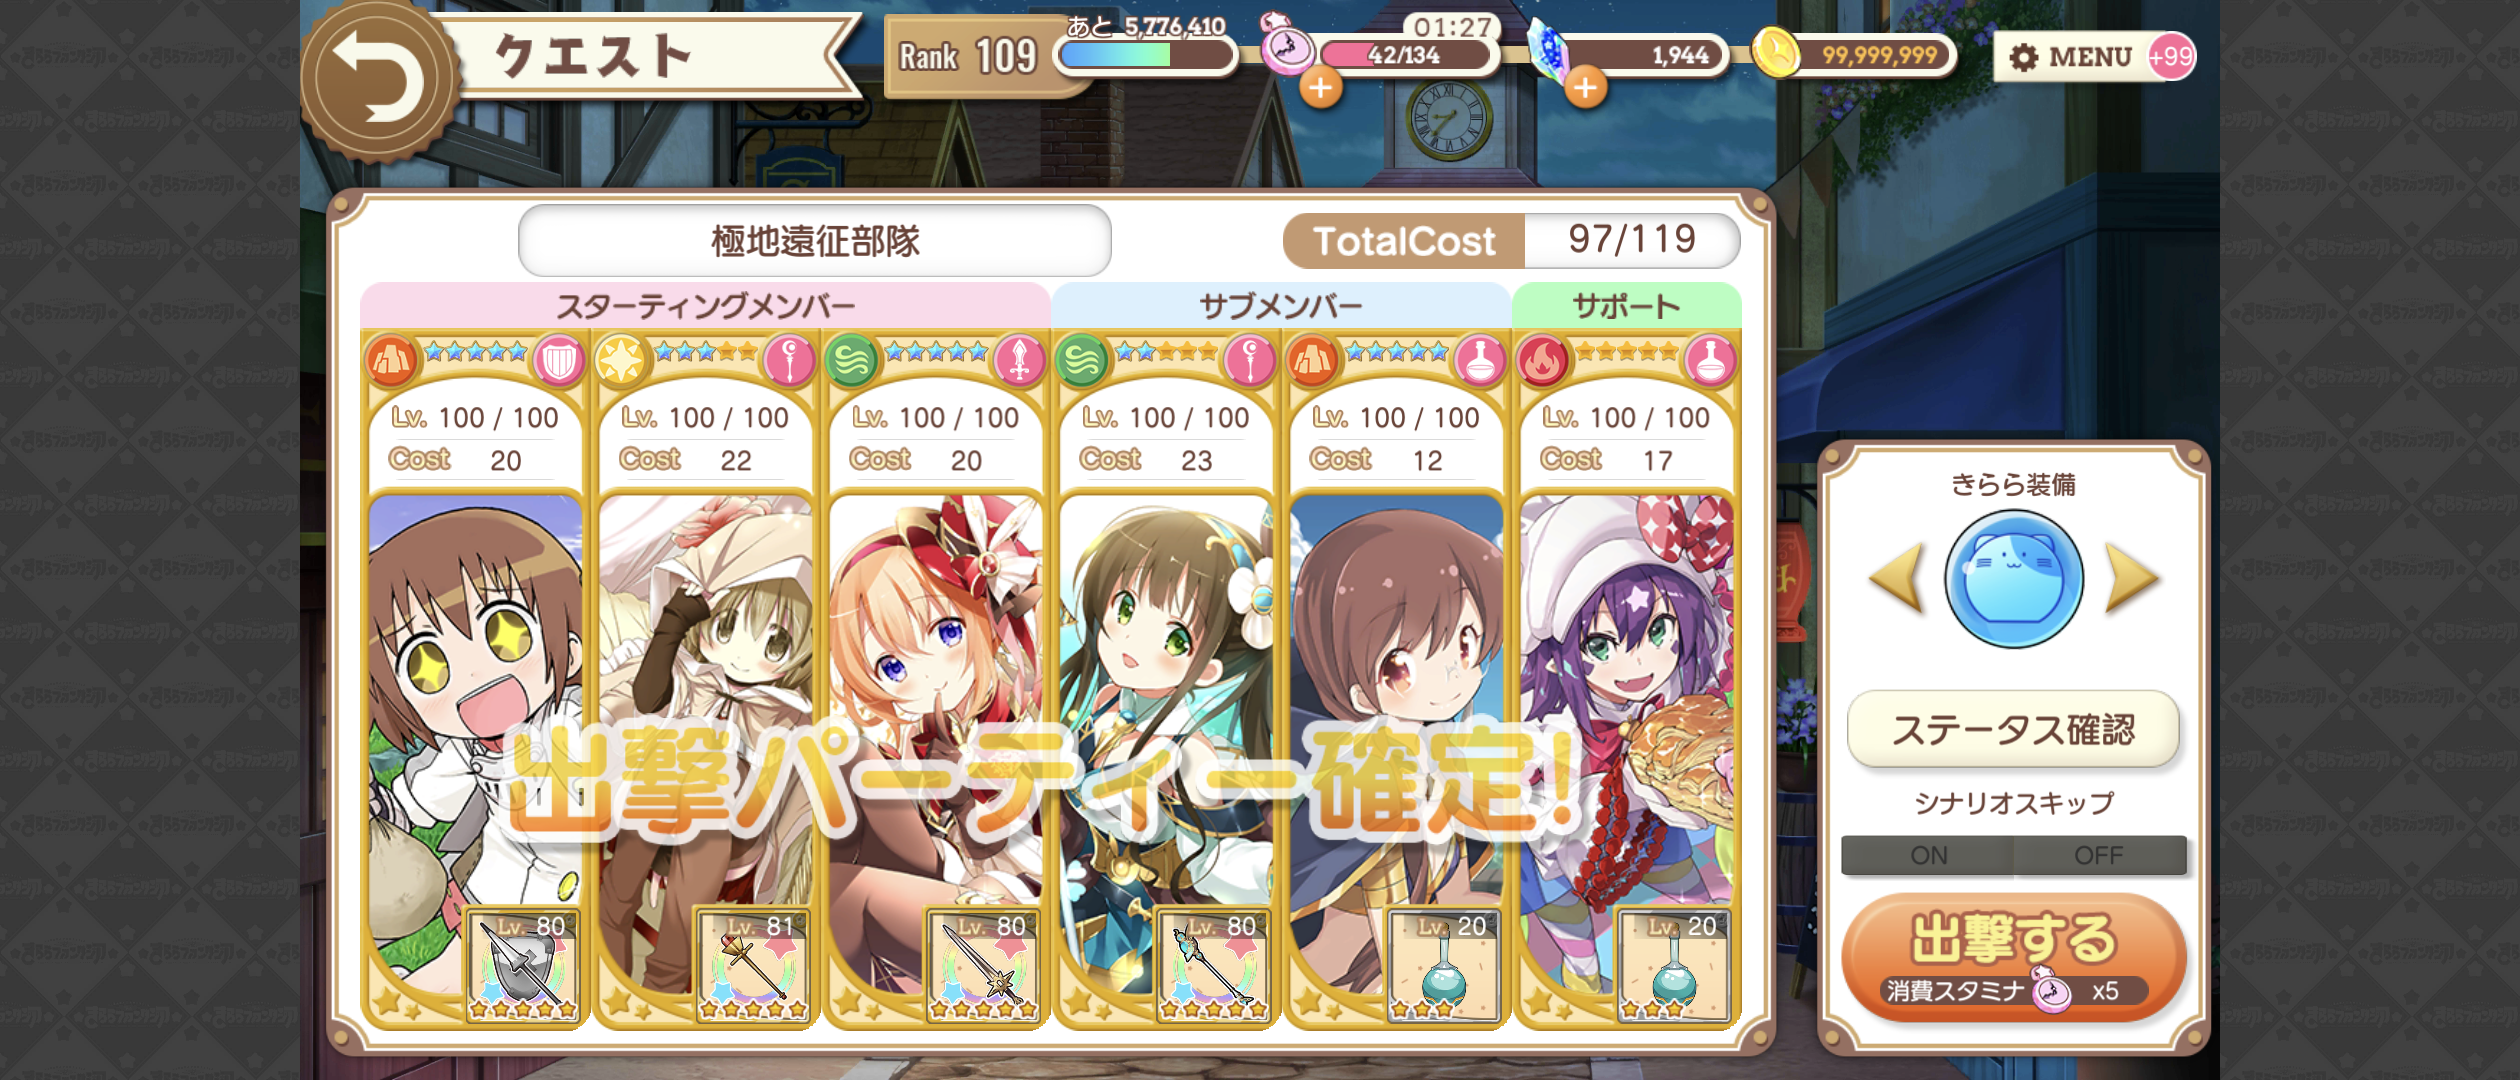Show next Kirara equipment with right arrow
Viewport: 2520px width, 1080px height.
[2132, 578]
